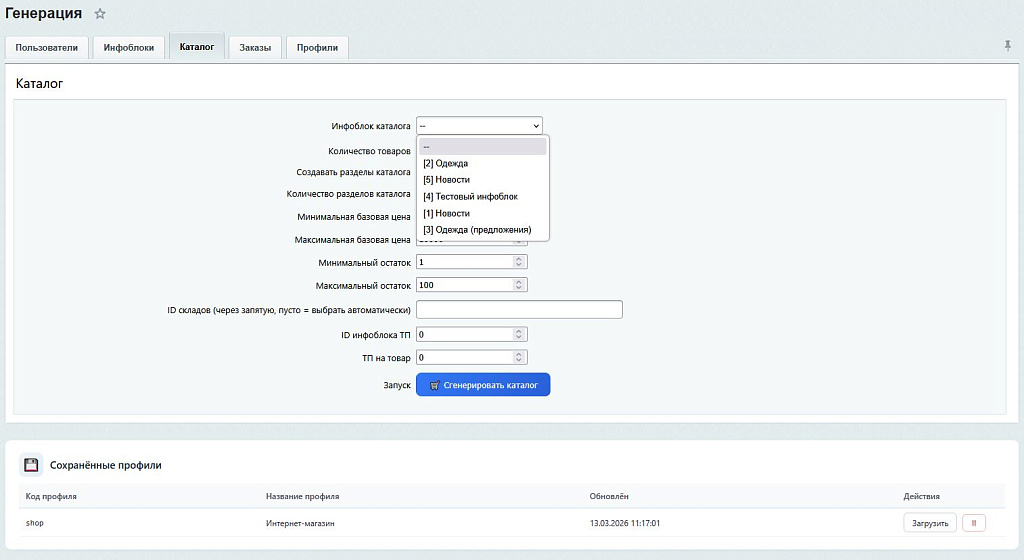Screen dimensions: 1024x560
Task: Click the pin icon at tab bar right
Action: point(1007,46)
